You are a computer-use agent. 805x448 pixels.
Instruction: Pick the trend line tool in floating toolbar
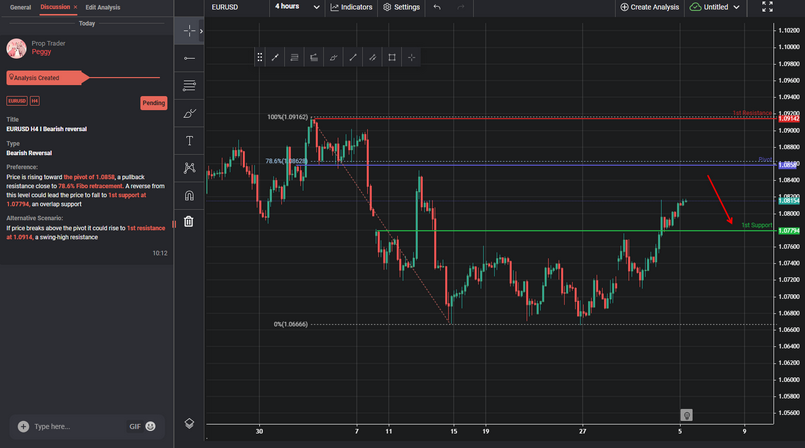pyautogui.click(x=275, y=57)
